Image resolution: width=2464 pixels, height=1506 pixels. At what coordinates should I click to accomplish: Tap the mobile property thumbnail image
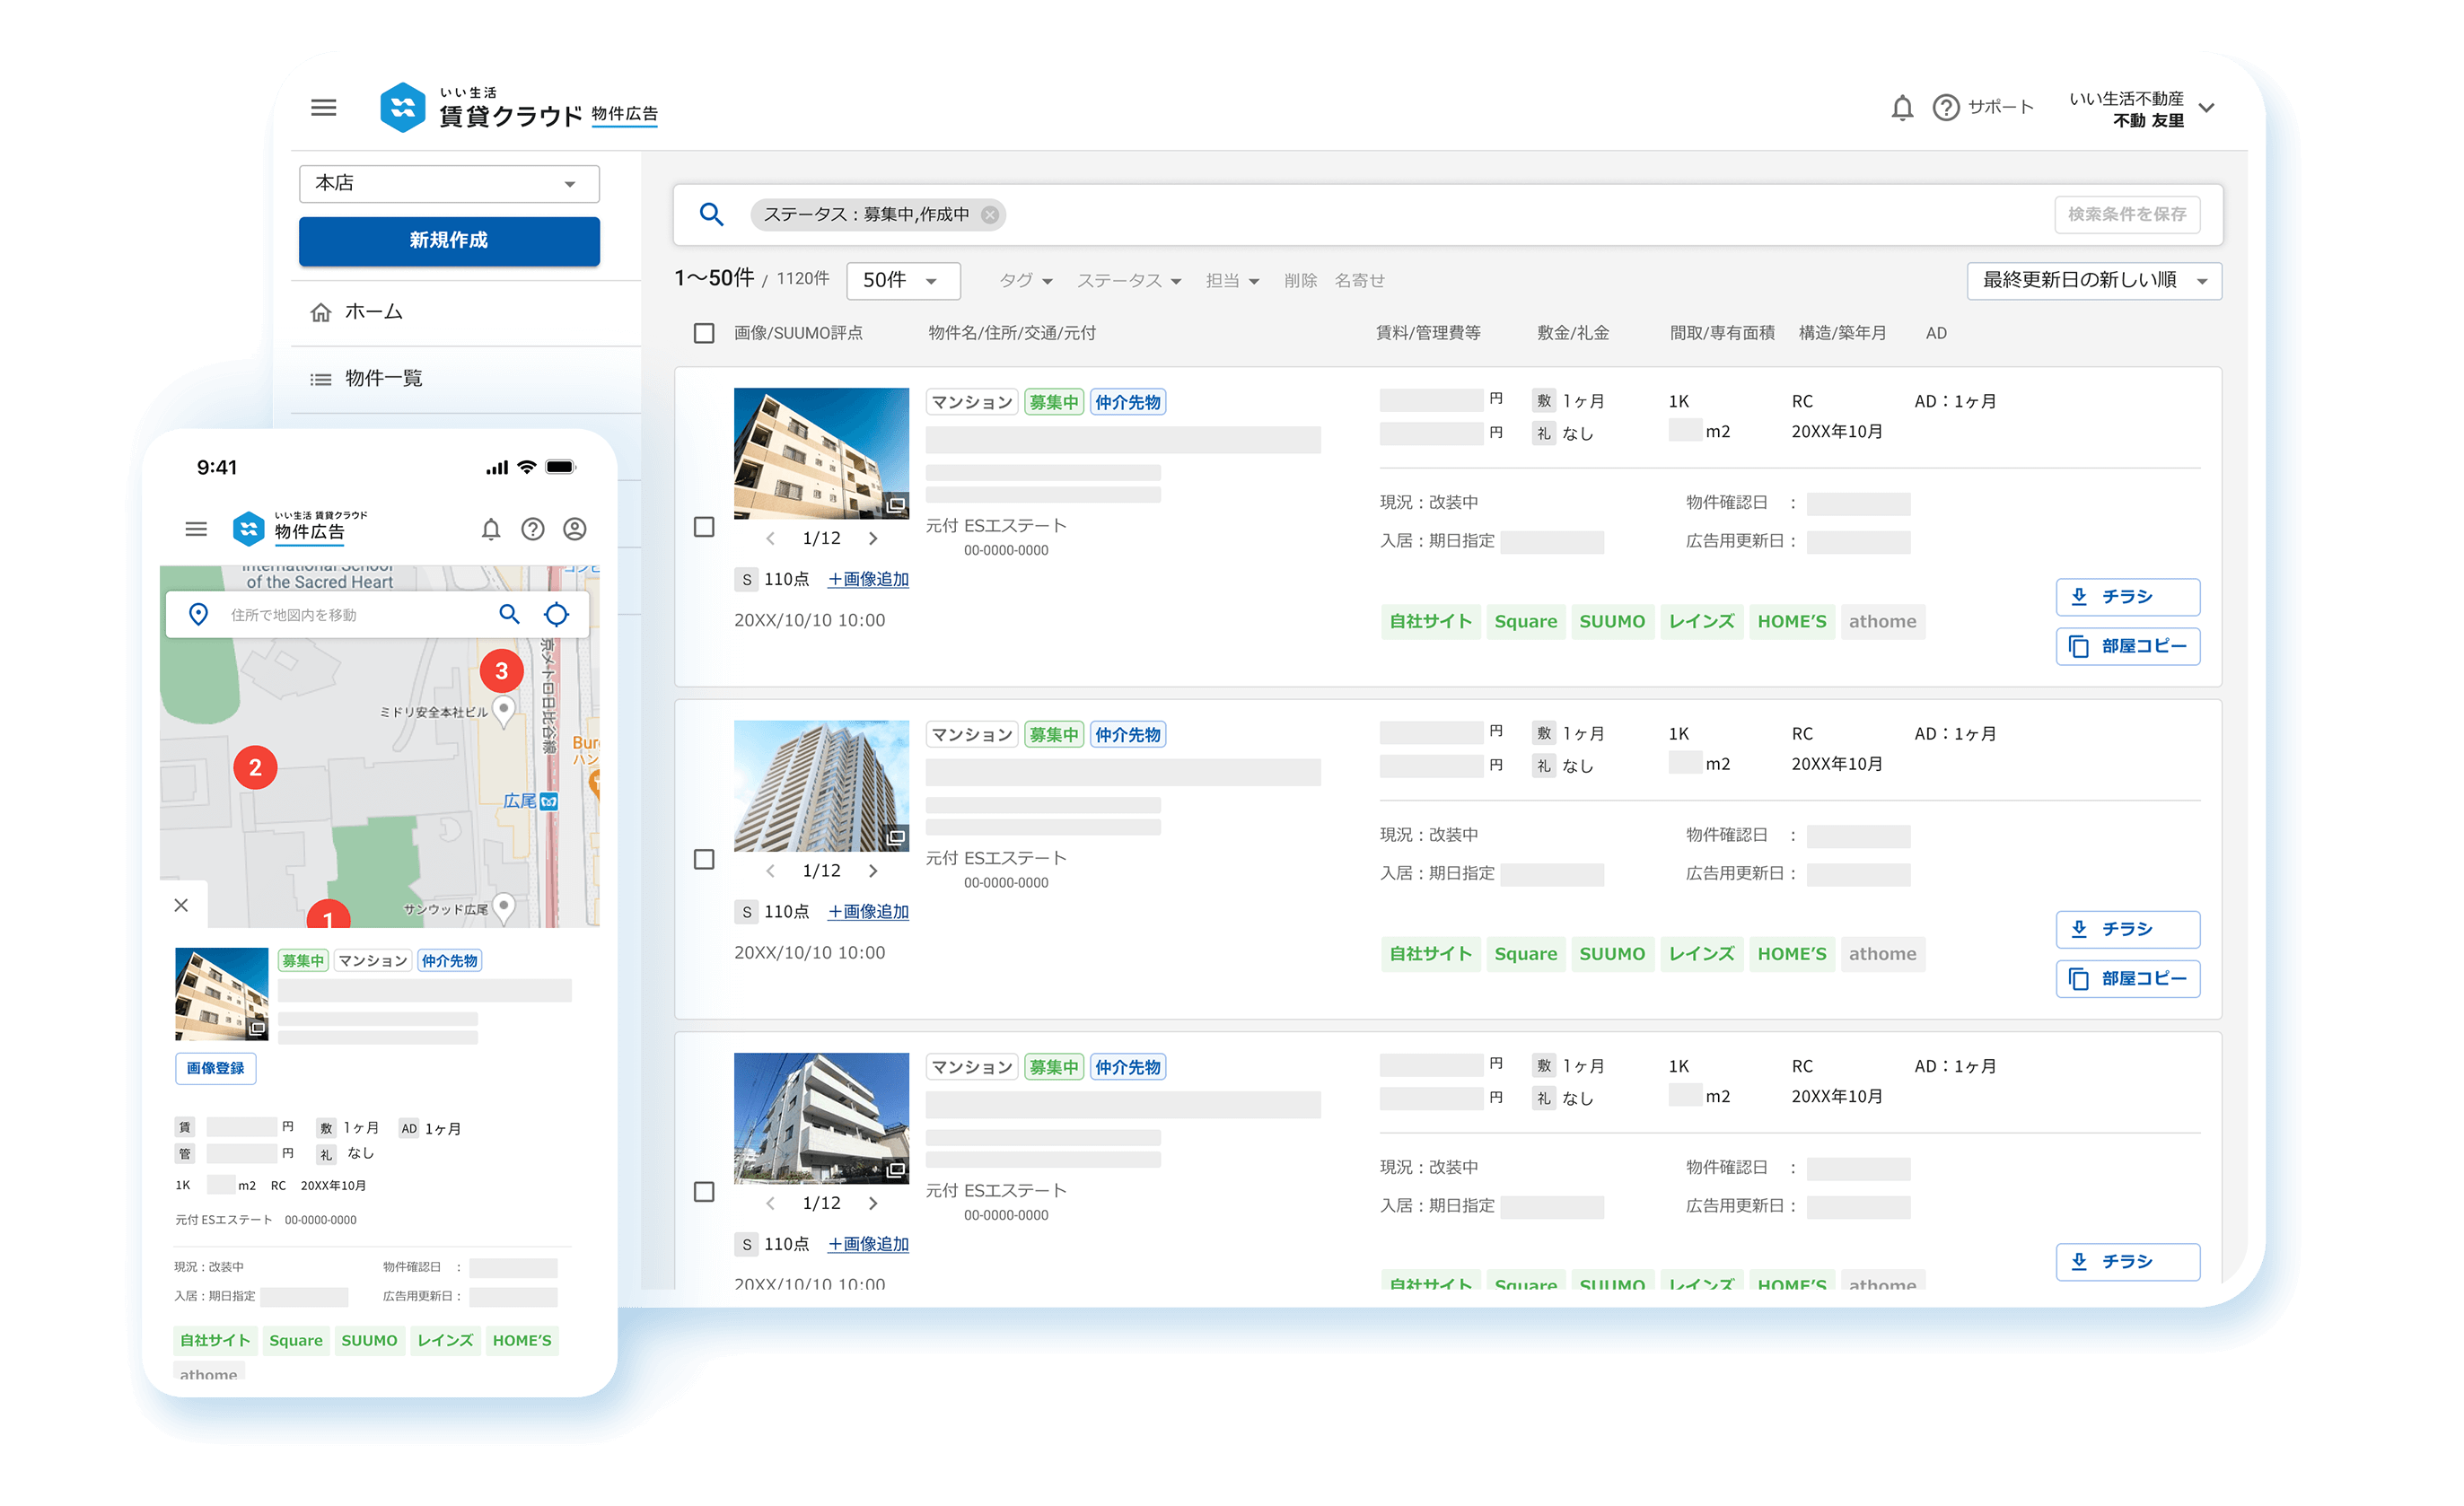tap(221, 994)
